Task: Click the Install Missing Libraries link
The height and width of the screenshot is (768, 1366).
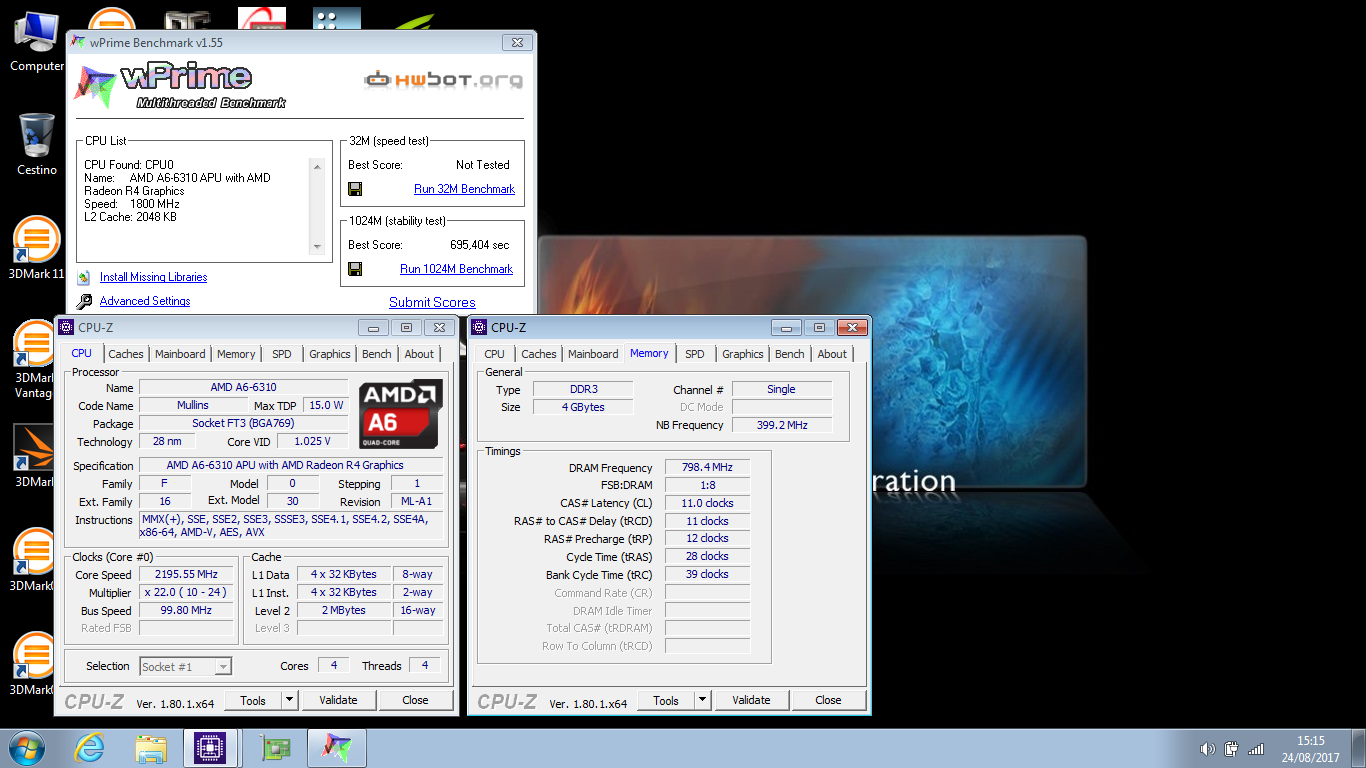Action: pyautogui.click(x=154, y=277)
